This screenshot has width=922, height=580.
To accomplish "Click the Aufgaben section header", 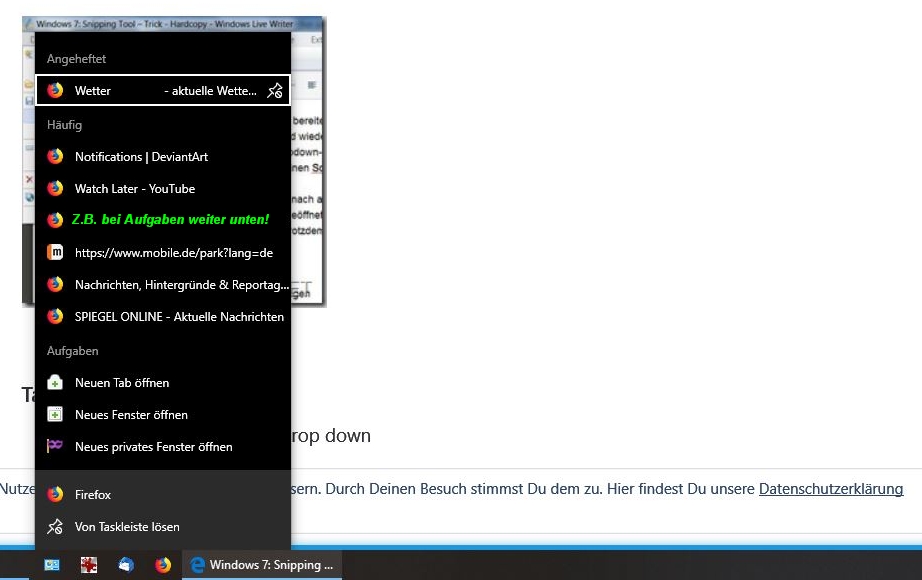I will pyautogui.click(x=73, y=351).
